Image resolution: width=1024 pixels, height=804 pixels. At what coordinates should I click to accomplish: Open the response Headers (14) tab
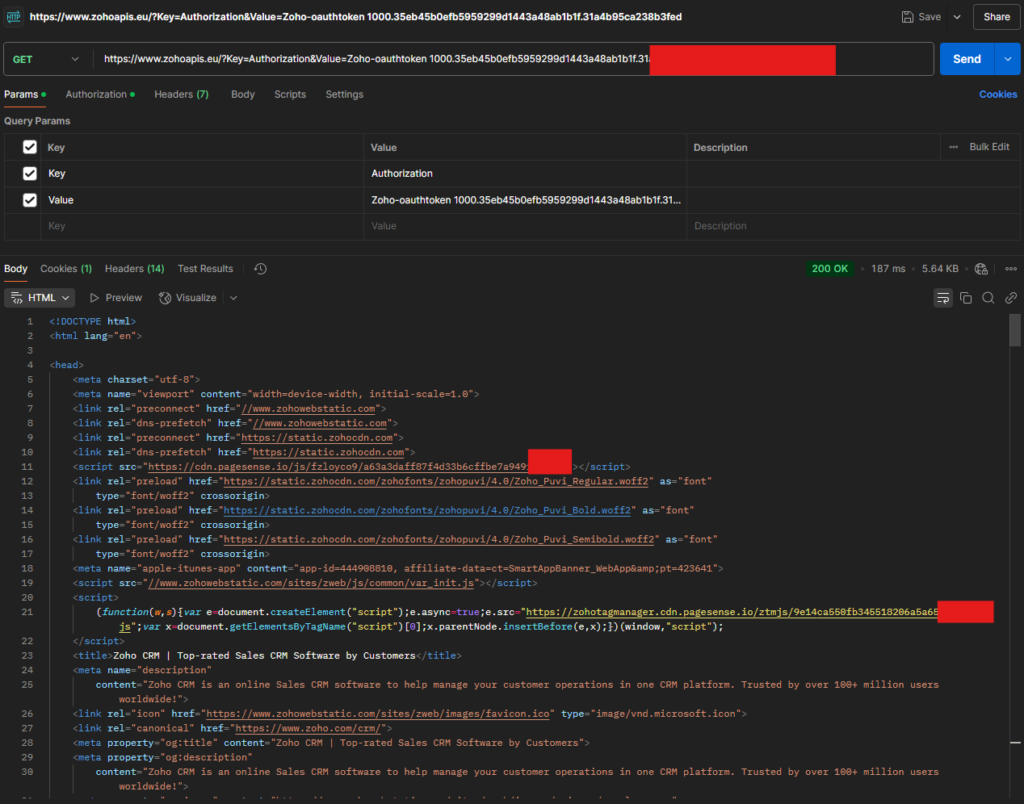click(x=135, y=269)
